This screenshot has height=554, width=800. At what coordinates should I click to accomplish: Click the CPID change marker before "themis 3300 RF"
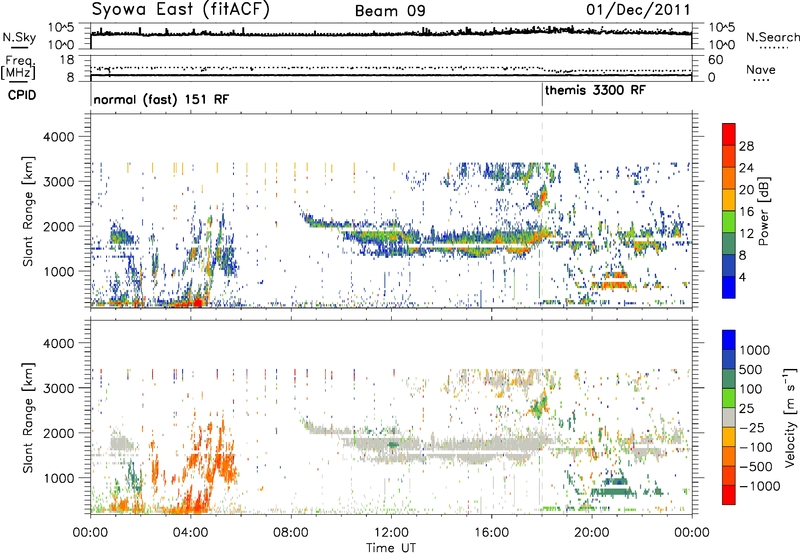[542, 95]
